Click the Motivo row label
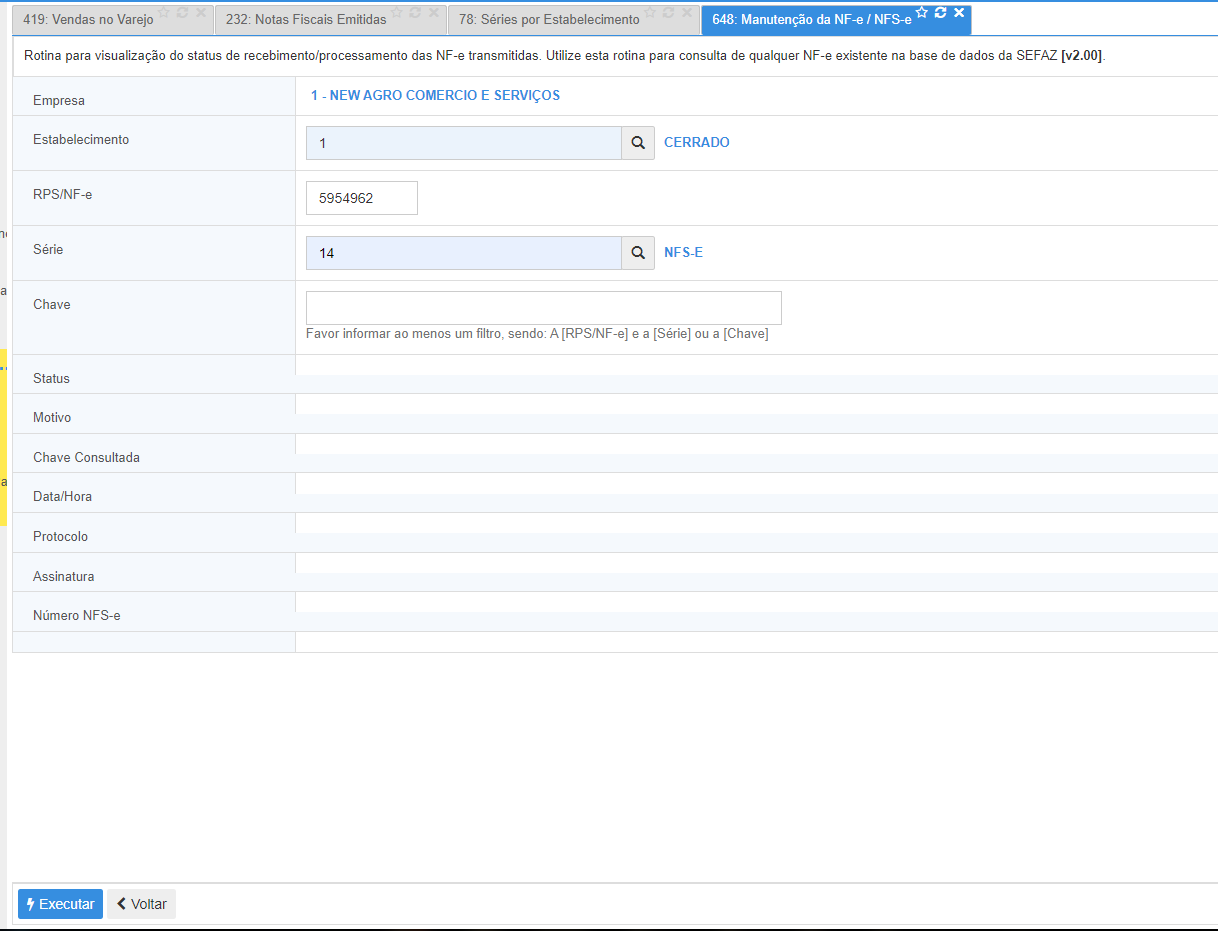1218x931 pixels. click(52, 418)
